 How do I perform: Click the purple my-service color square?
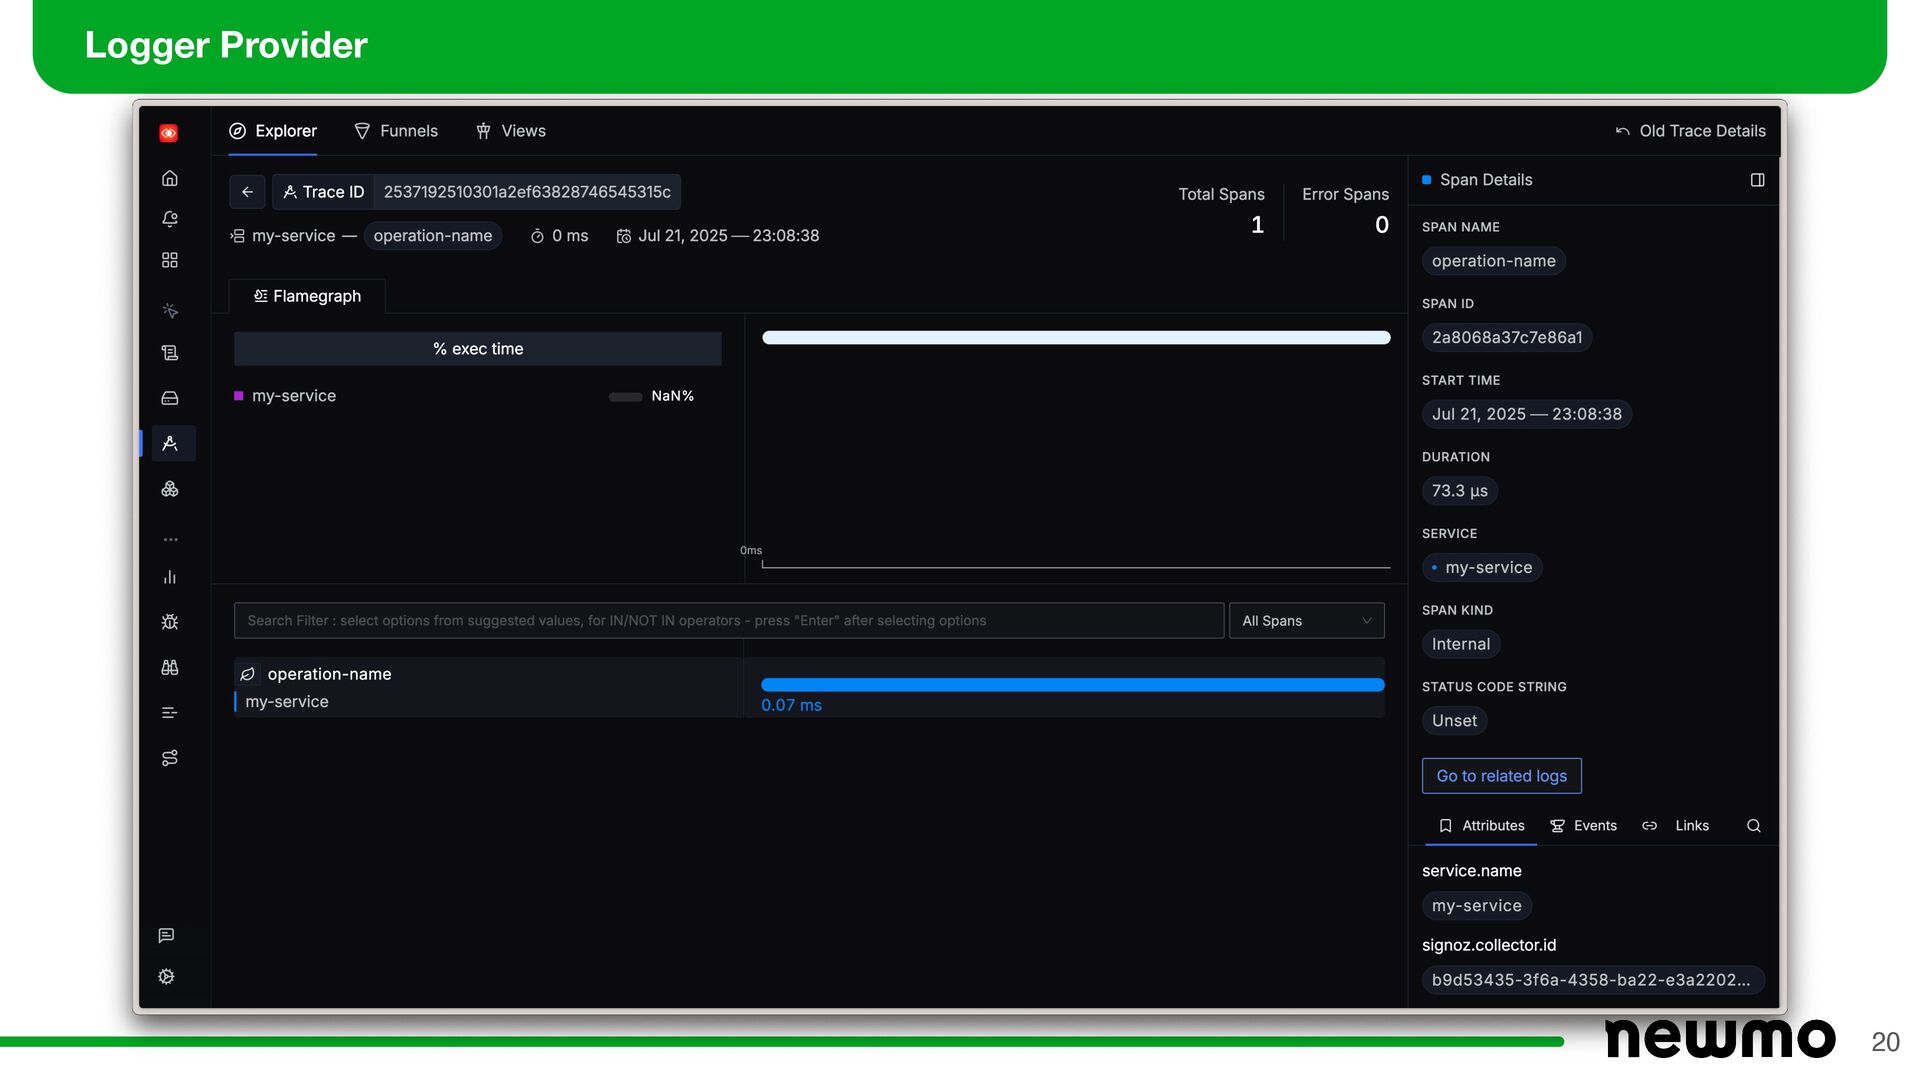pyautogui.click(x=239, y=396)
